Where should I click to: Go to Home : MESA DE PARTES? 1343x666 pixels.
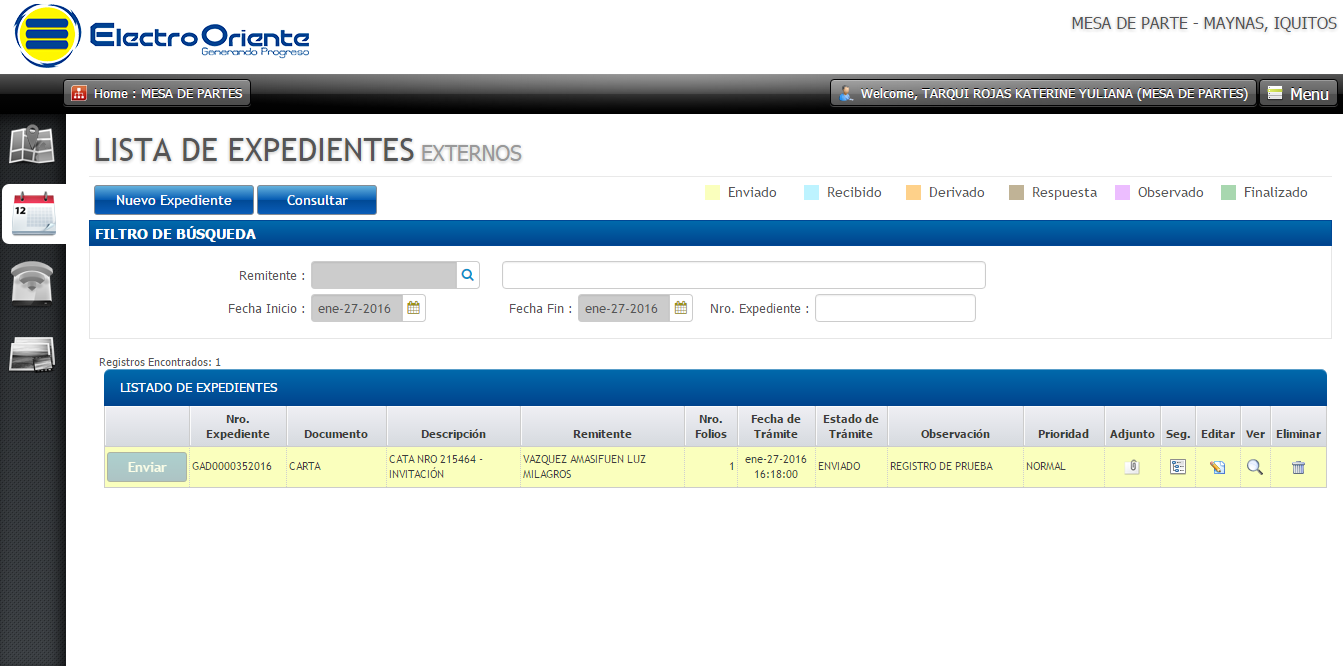[x=157, y=93]
